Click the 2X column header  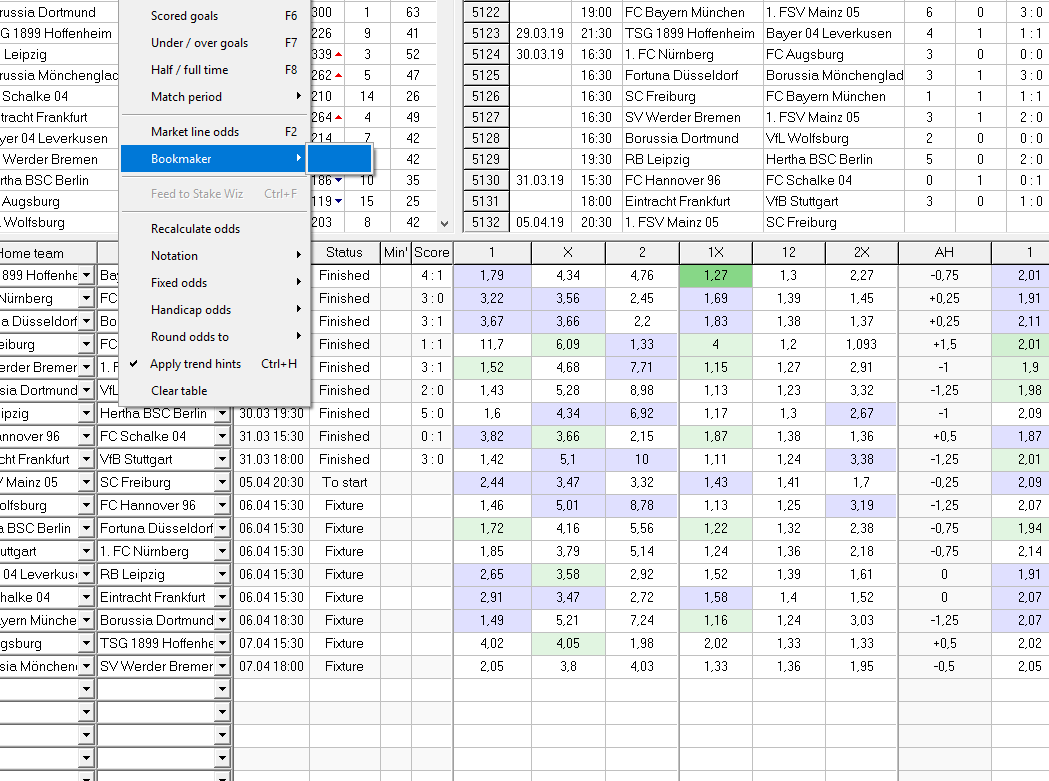pos(862,252)
